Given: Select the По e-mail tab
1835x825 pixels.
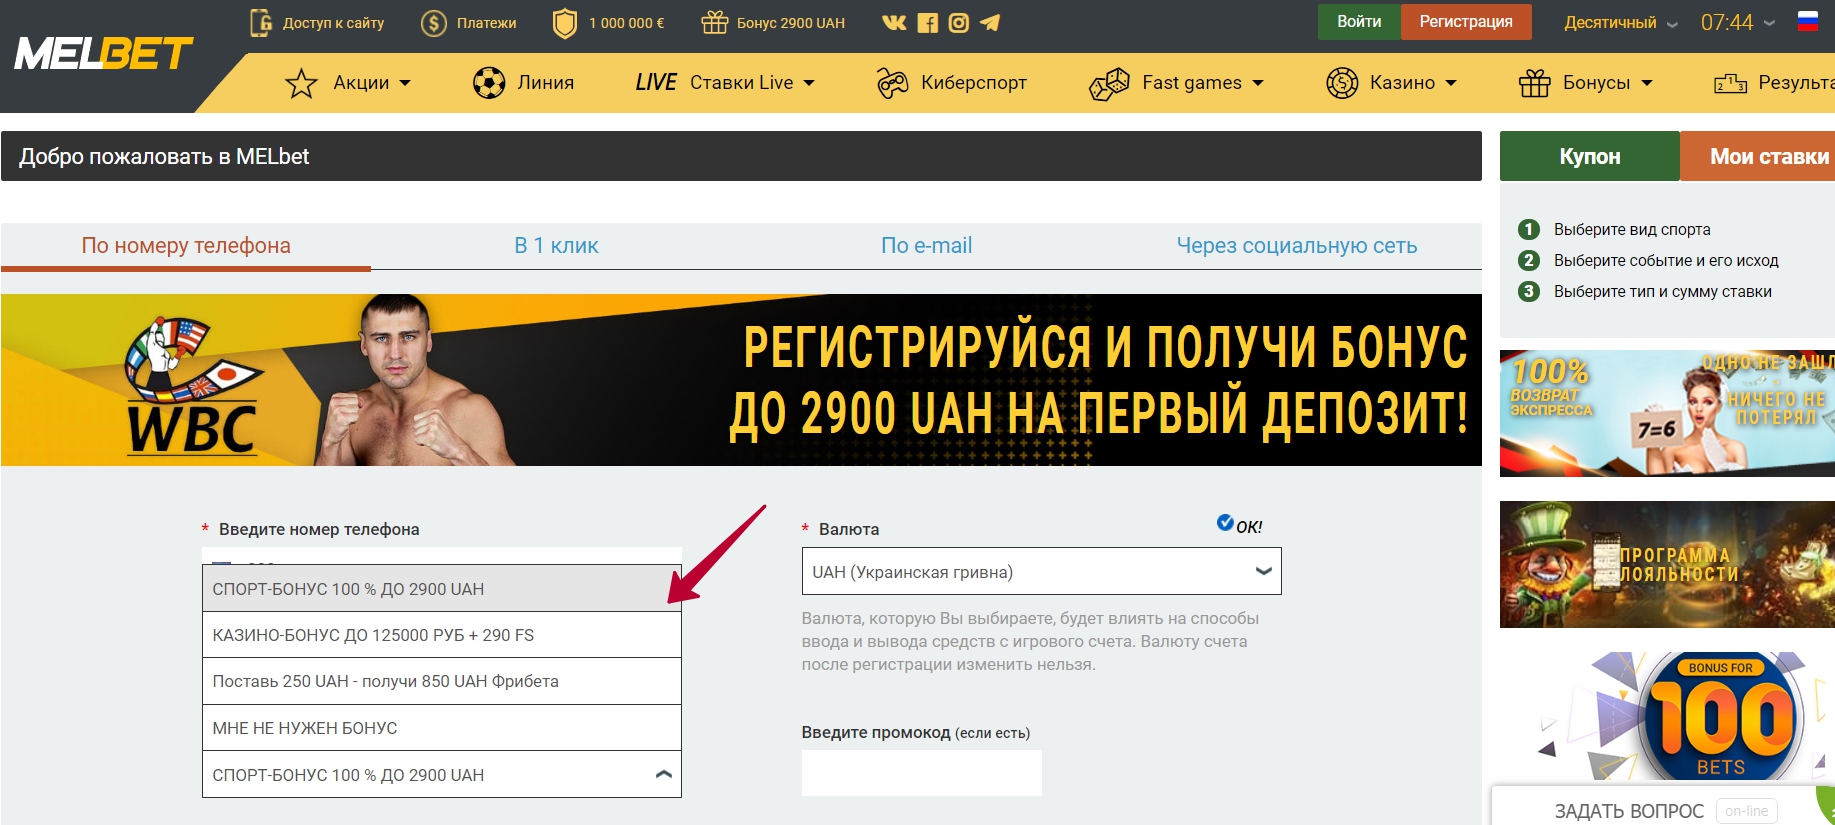Looking at the screenshot, I should coord(926,246).
